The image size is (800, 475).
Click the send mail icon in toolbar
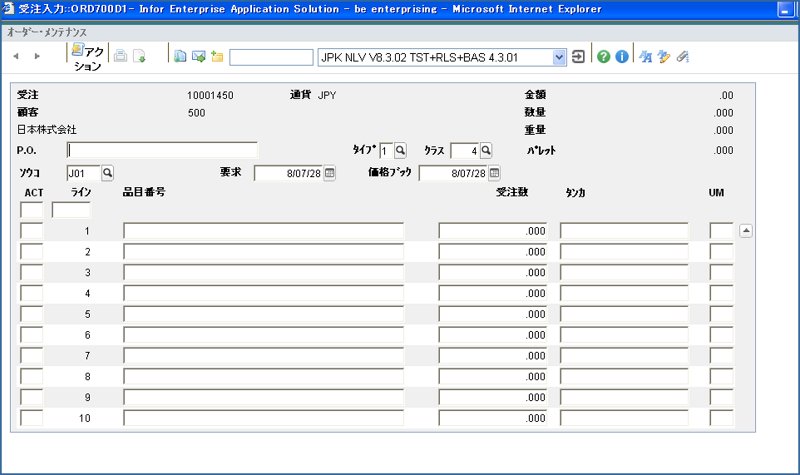198,56
